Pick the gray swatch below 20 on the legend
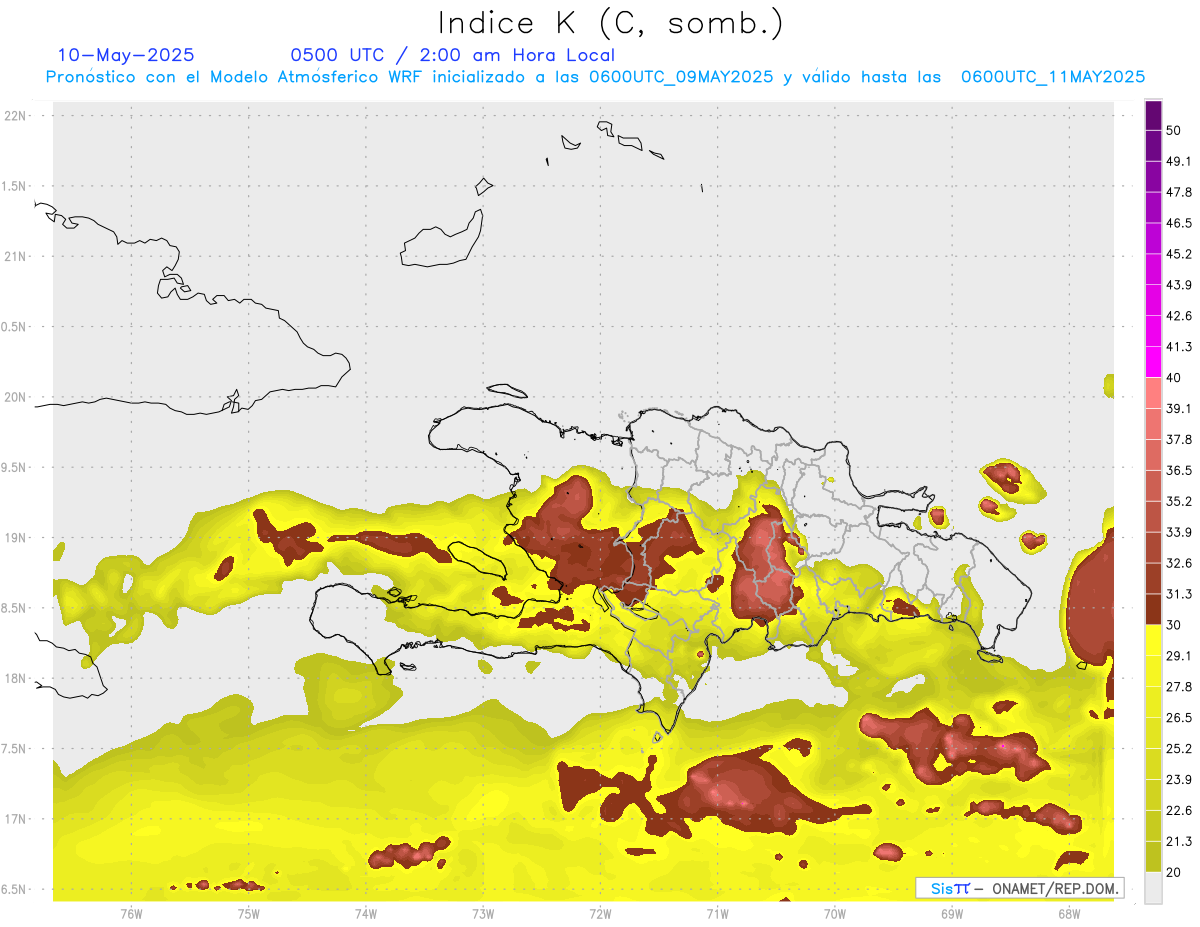This screenshot has height=927, width=1200. (x=1153, y=888)
